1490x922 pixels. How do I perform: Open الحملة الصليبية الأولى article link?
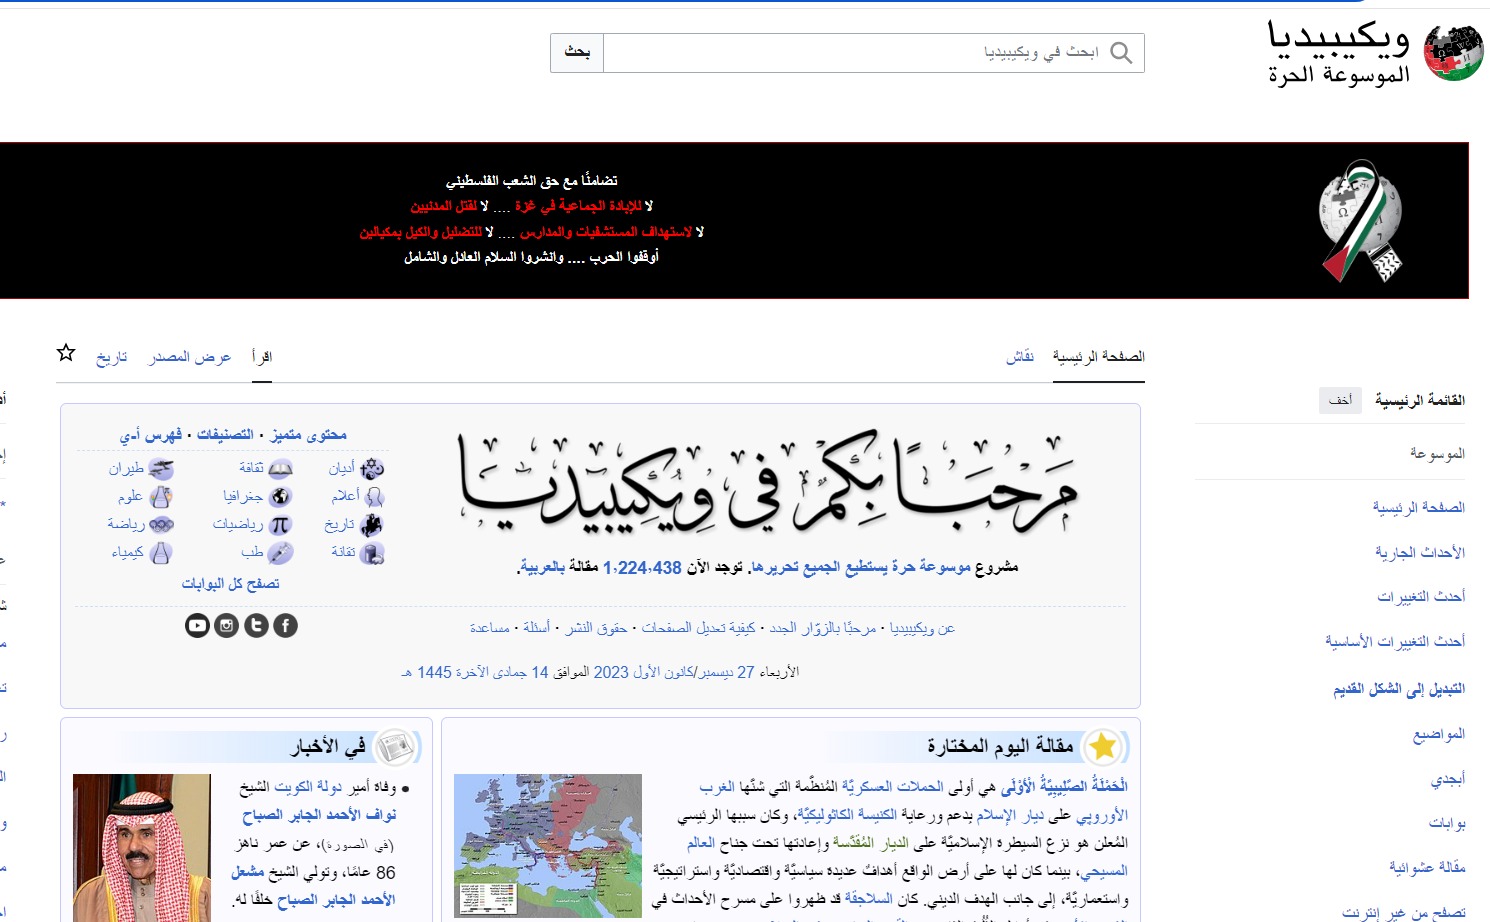click(1064, 787)
